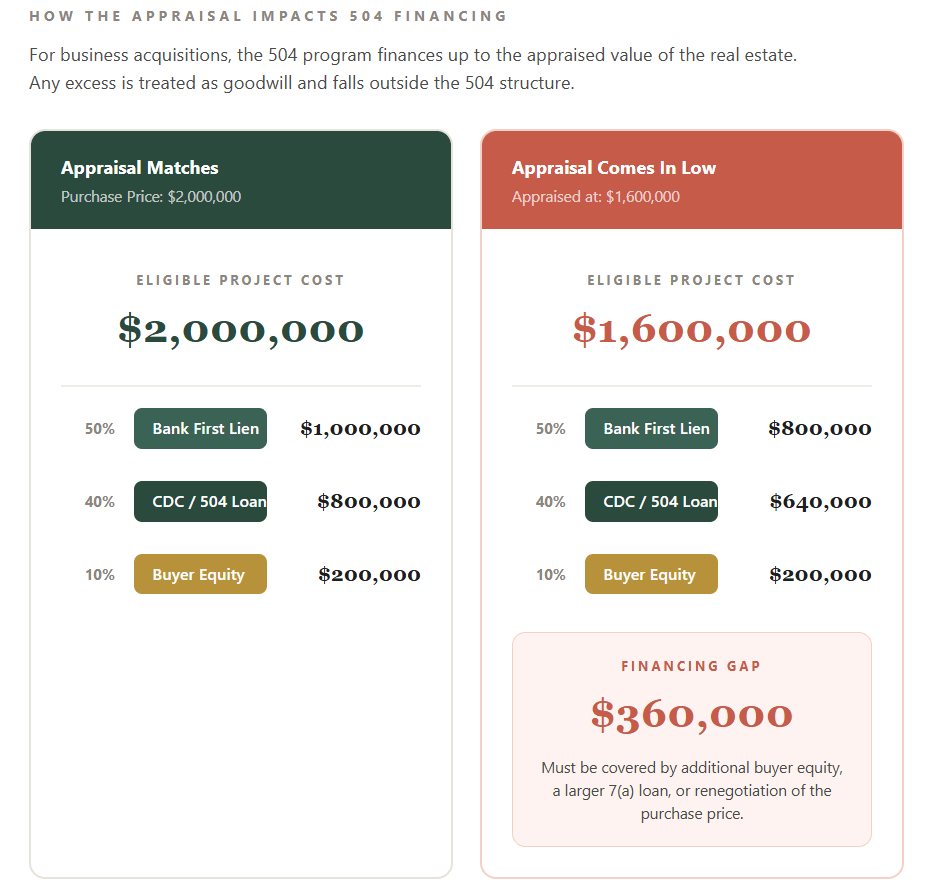Click the Bank First Lien badge under Appraisal Comes In Low
931x895 pixels.
[651, 429]
